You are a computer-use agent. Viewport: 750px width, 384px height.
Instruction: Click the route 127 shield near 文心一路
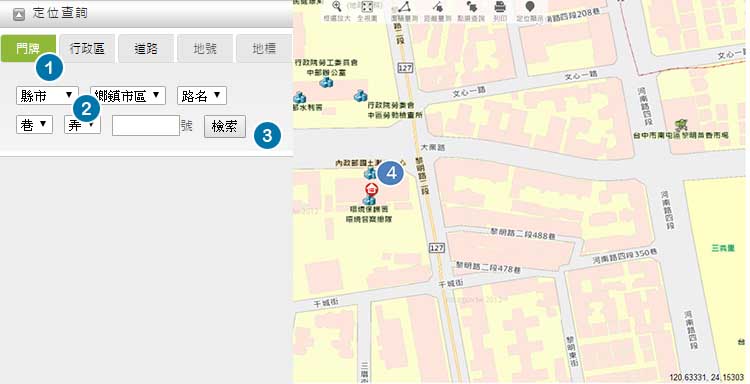coord(405,68)
